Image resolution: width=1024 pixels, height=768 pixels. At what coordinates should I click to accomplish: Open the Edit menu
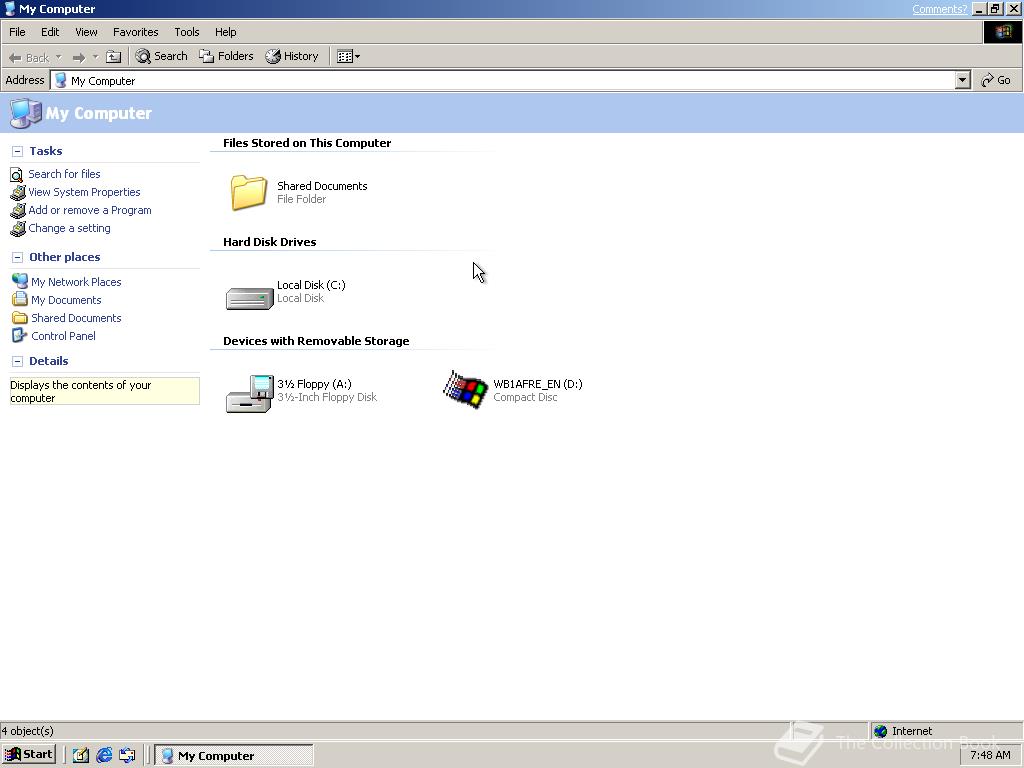click(50, 32)
